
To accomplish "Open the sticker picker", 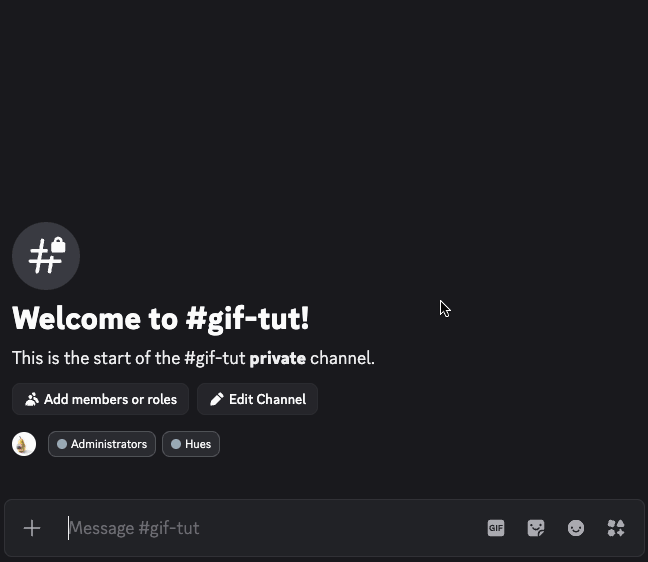I will click(536, 528).
